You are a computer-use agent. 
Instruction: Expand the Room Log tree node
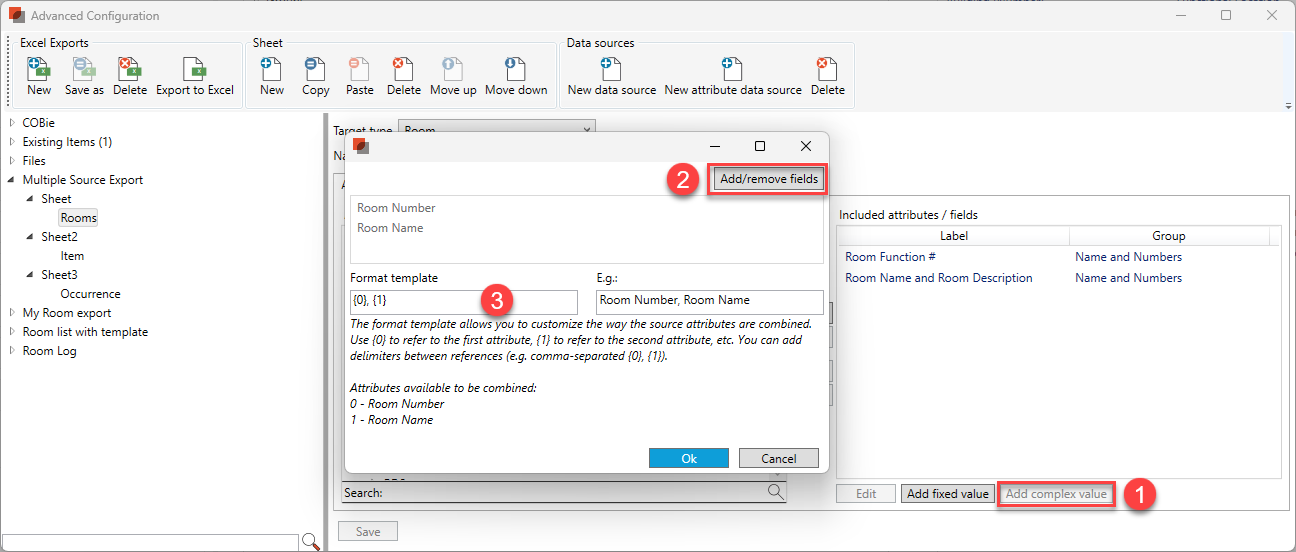tap(12, 351)
